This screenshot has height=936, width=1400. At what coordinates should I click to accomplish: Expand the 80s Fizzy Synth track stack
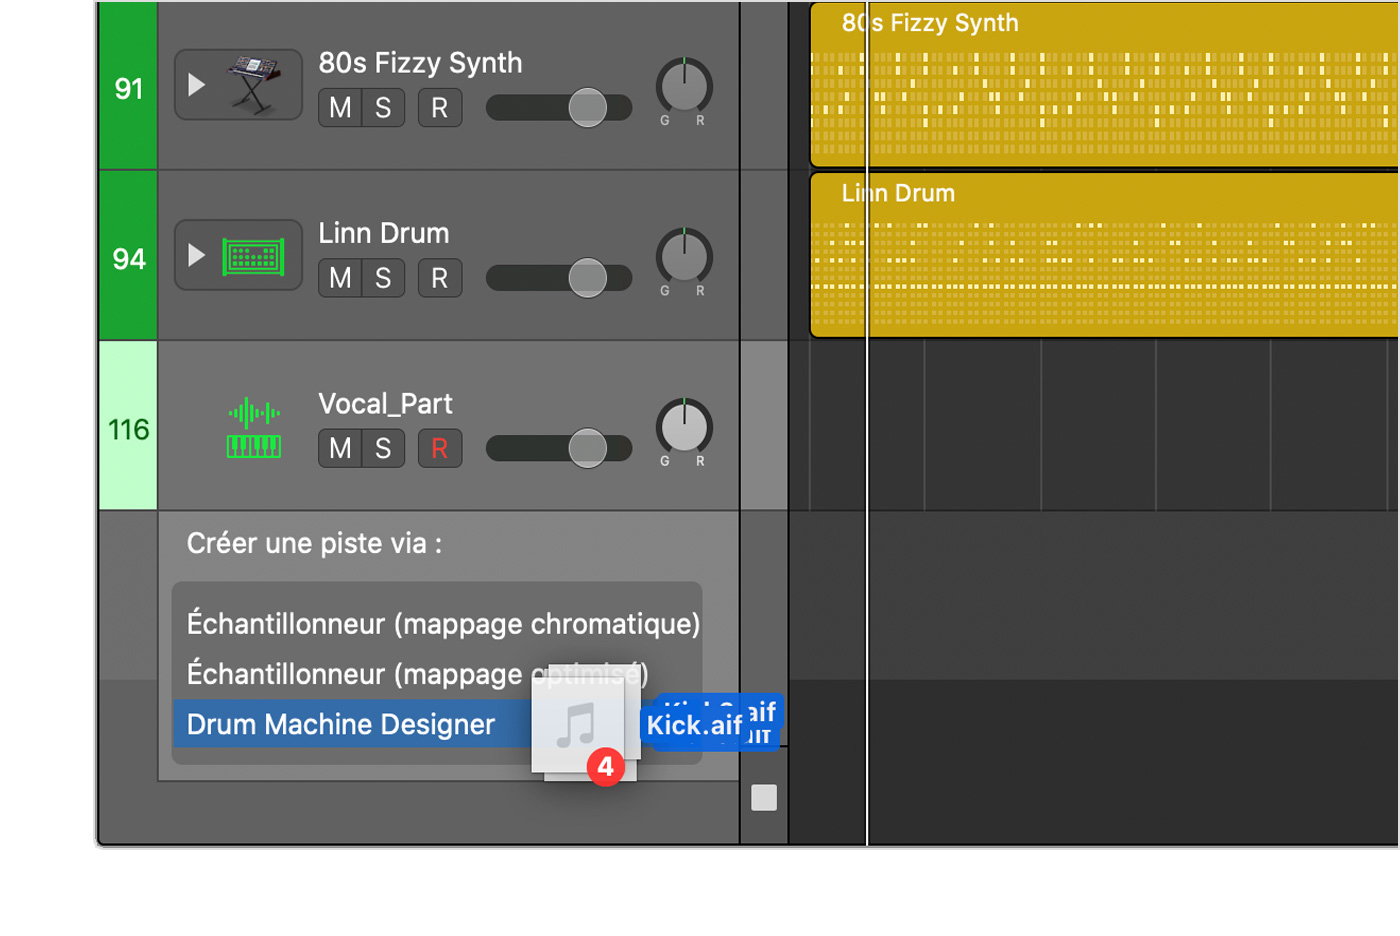tap(197, 85)
